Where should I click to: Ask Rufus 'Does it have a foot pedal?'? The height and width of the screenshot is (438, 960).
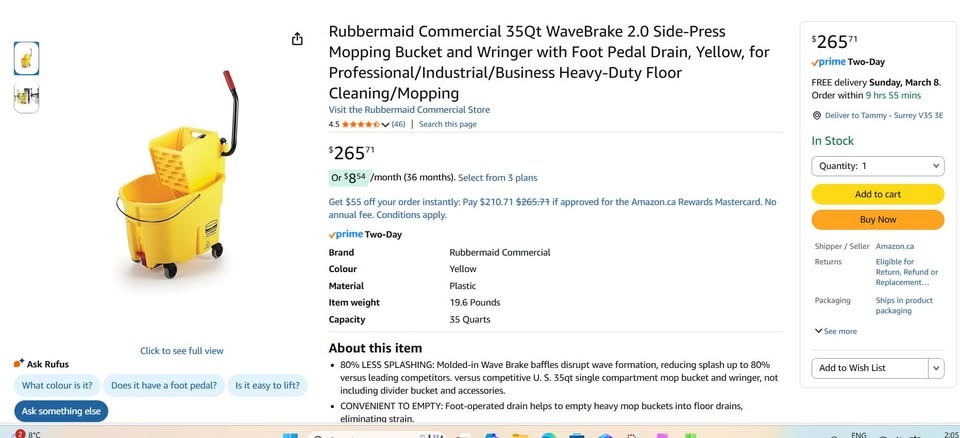pyautogui.click(x=163, y=385)
